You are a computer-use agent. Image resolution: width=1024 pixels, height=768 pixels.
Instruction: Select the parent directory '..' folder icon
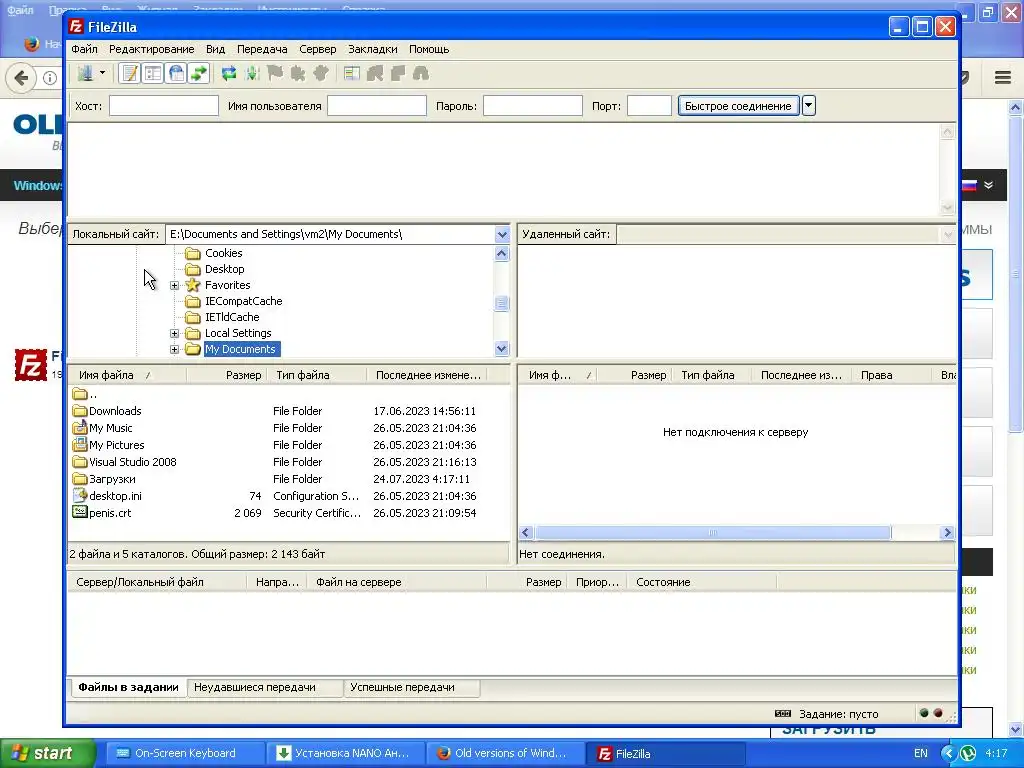tap(80, 394)
